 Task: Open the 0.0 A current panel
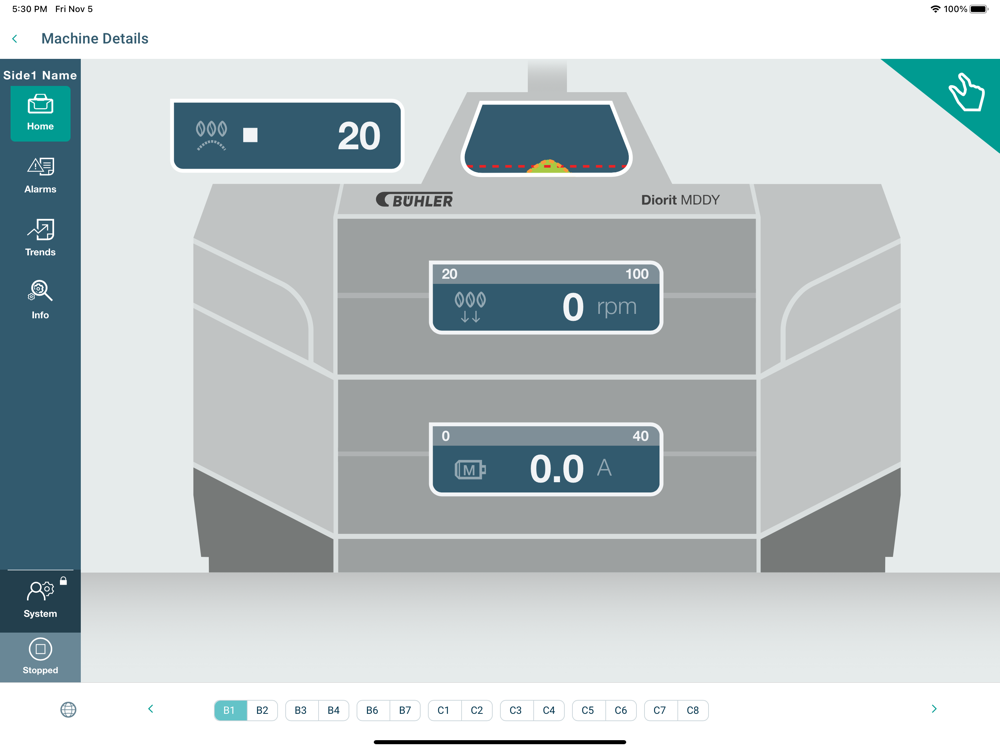point(547,459)
